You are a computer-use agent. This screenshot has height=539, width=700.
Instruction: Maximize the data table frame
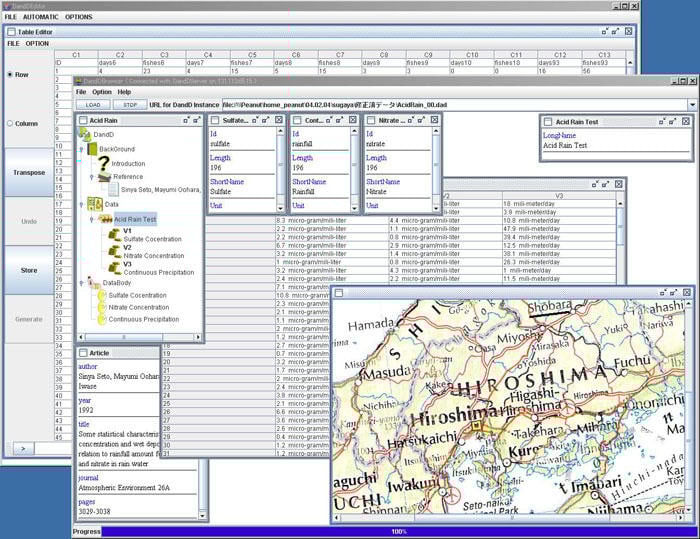tap(605, 184)
